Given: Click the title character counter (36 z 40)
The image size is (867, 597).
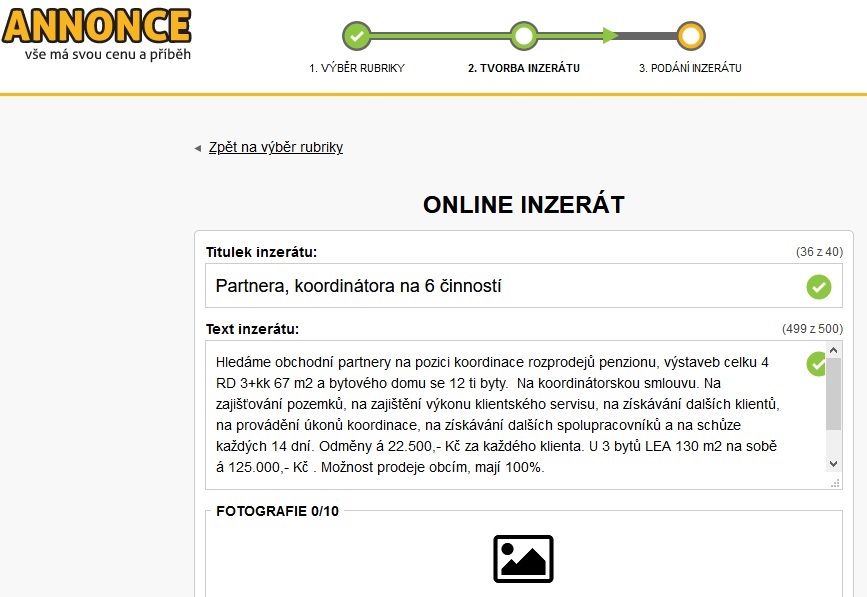Looking at the screenshot, I should click(819, 252).
